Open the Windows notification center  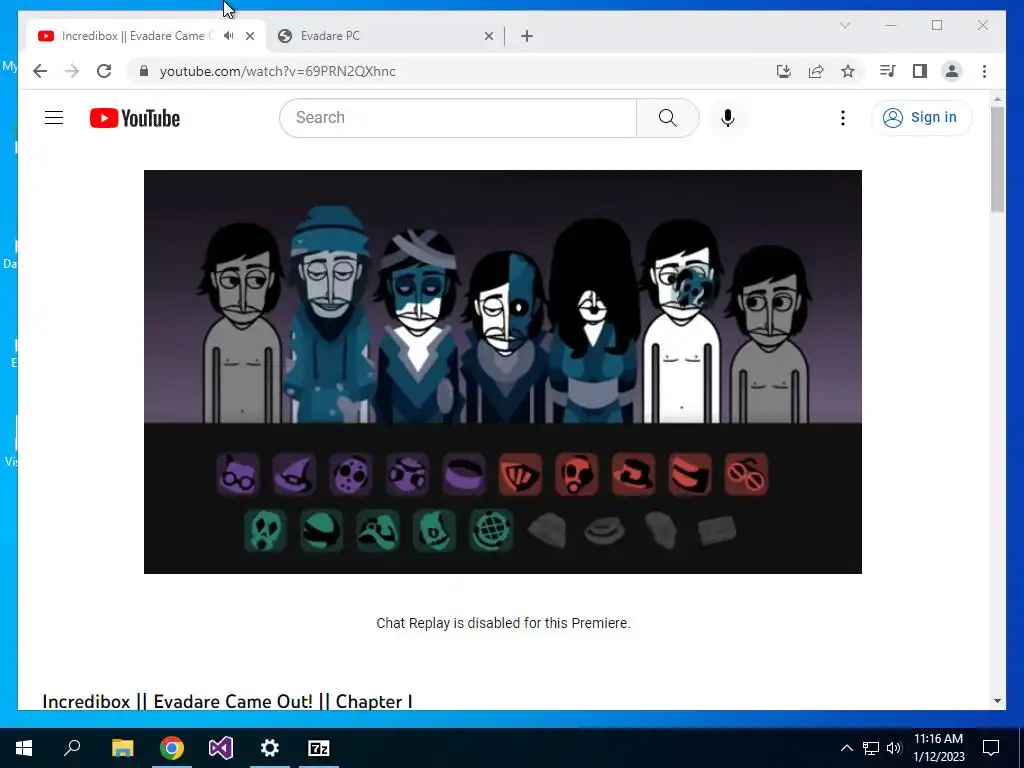click(x=991, y=748)
